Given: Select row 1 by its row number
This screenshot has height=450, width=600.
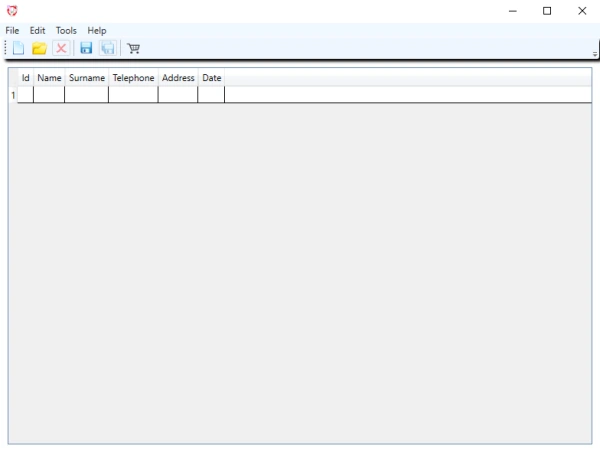Looking at the screenshot, I should point(13,95).
